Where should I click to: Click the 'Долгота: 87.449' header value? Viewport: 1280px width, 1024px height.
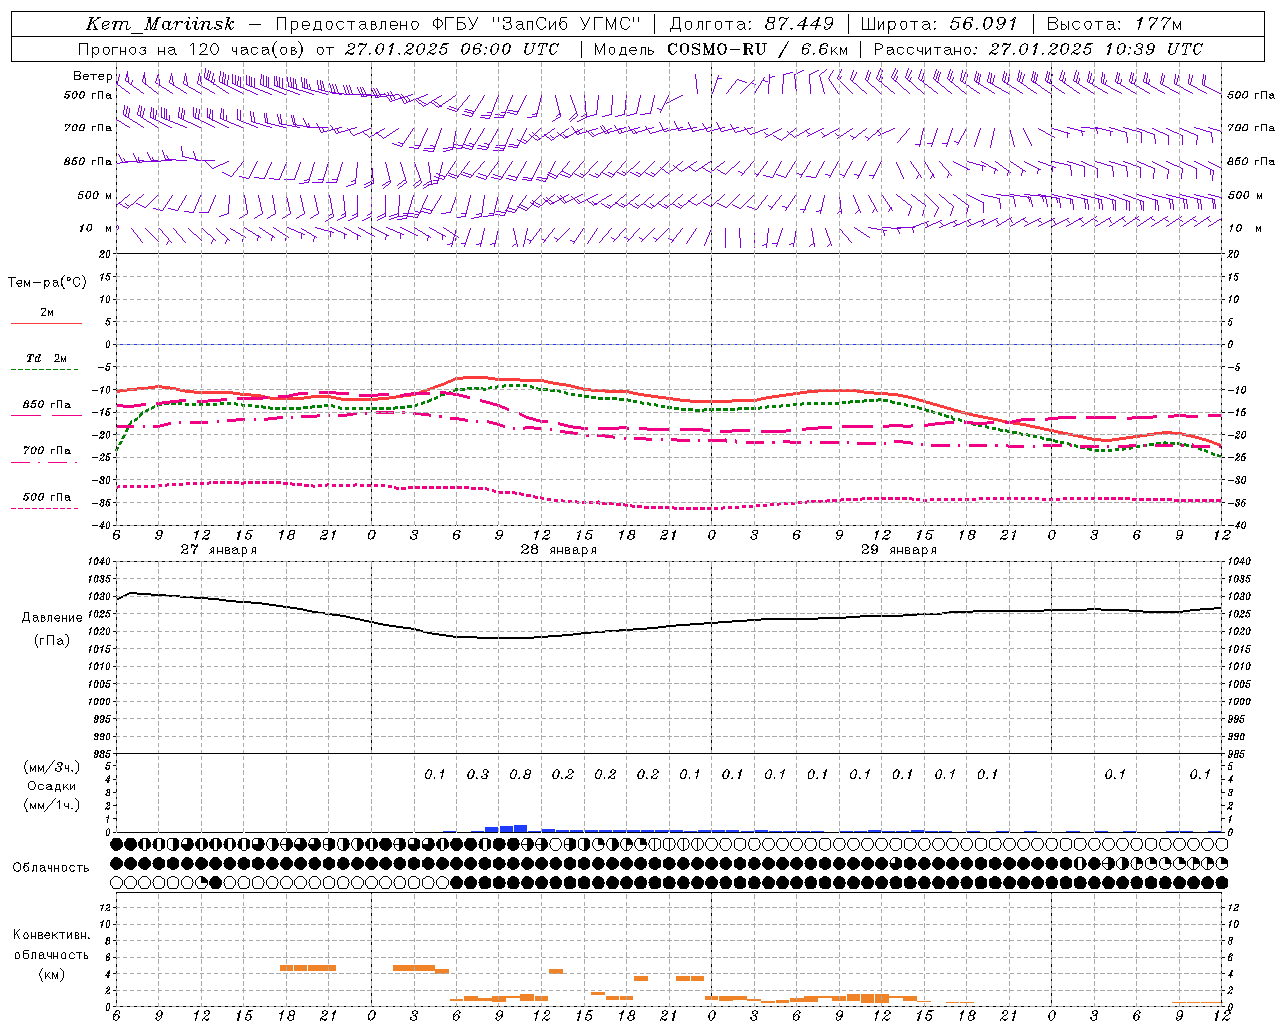tap(751, 24)
